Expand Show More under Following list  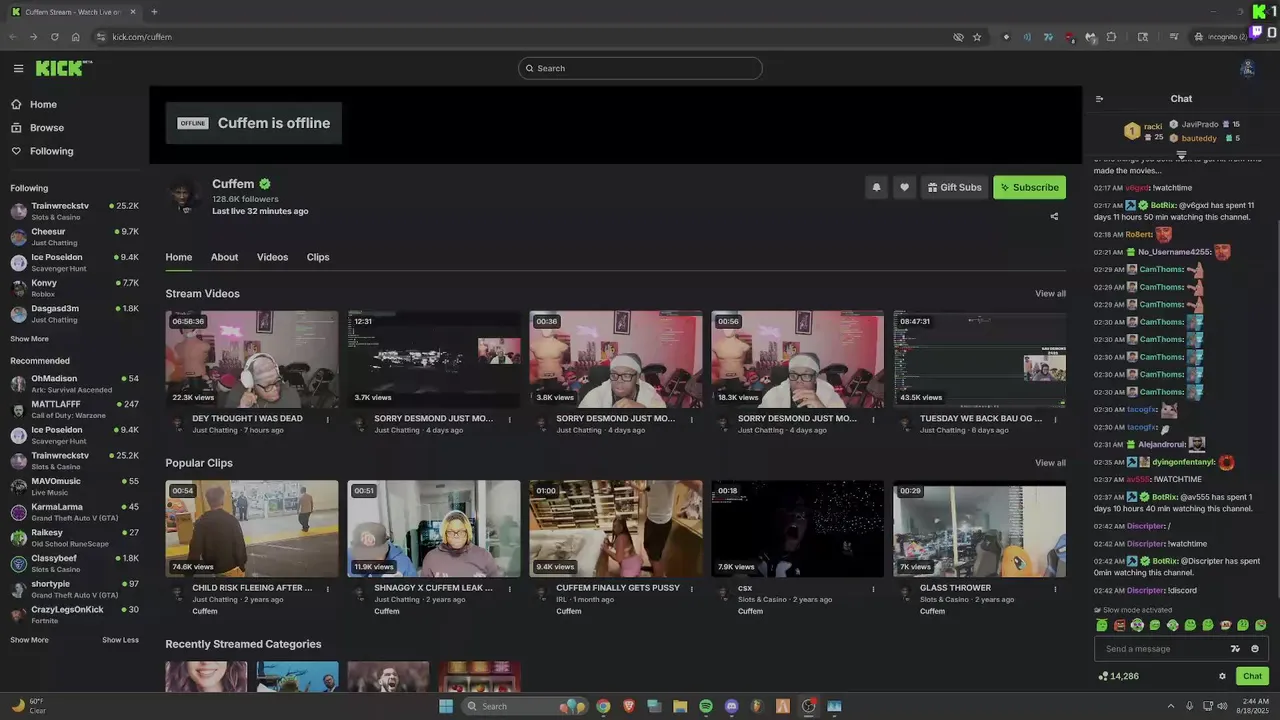point(29,339)
